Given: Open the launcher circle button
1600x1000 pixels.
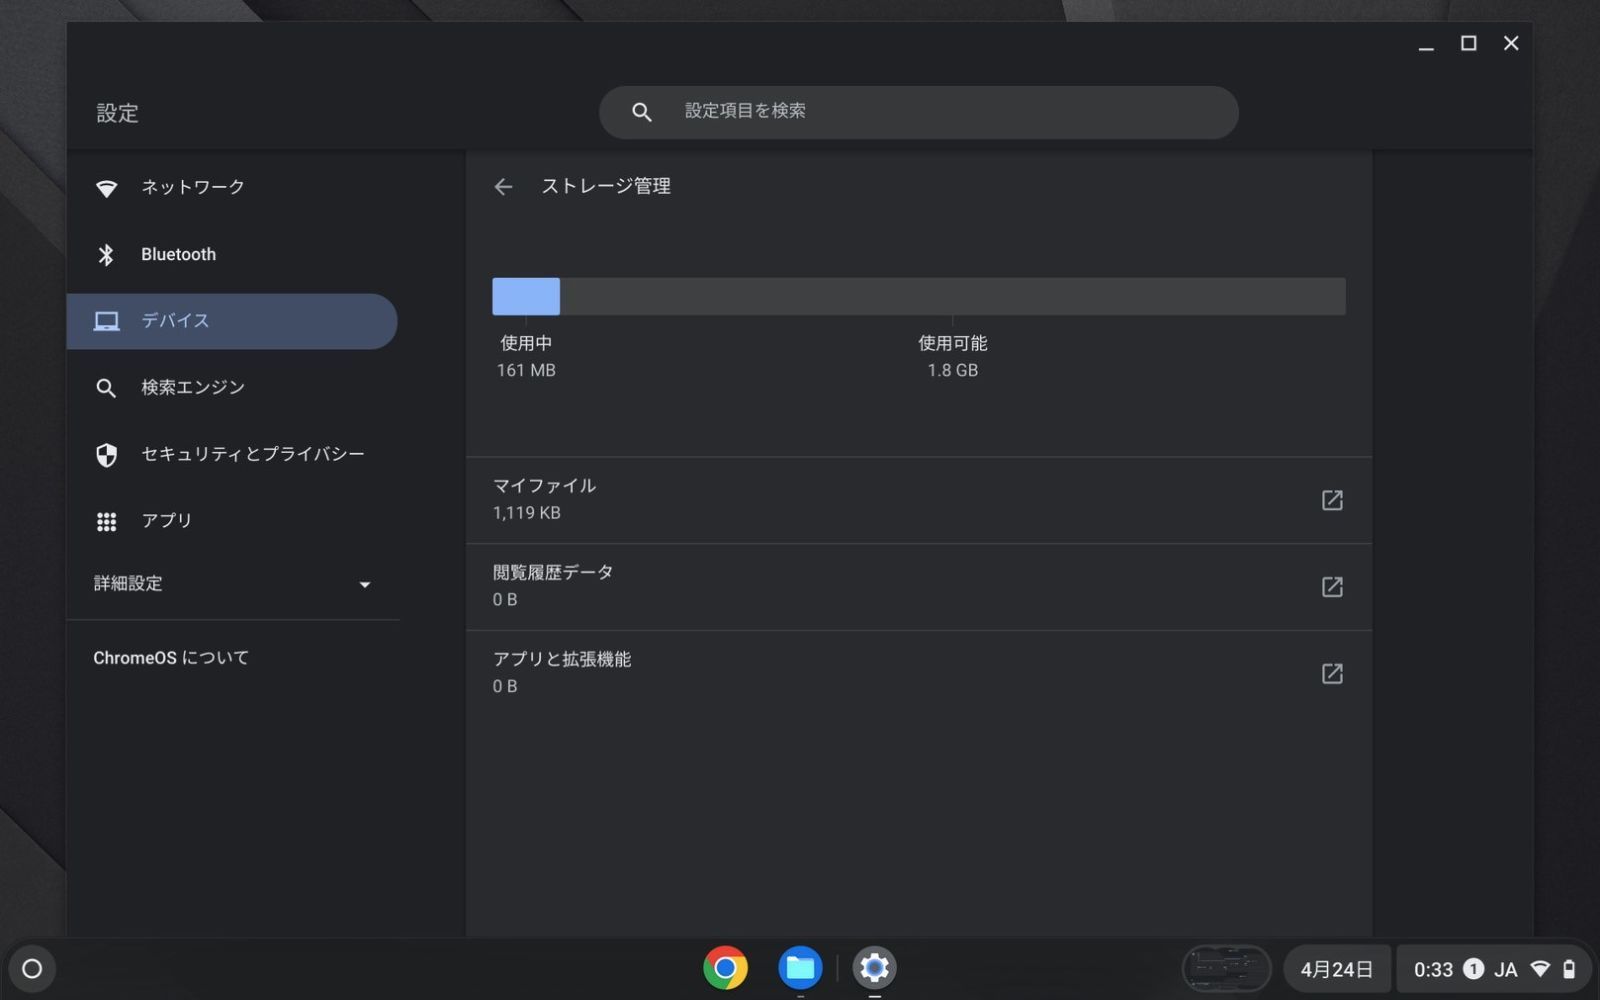Looking at the screenshot, I should tap(32, 968).
